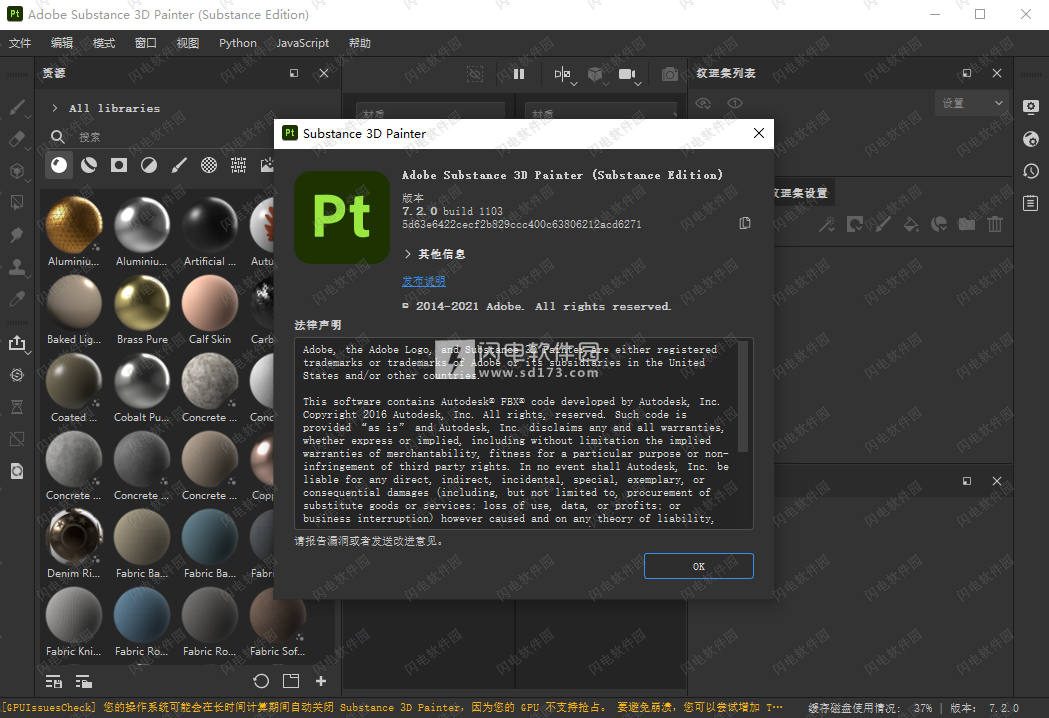Click the resource updater page icon
Image resolution: width=1049 pixels, height=718 pixels.
[x=17, y=471]
